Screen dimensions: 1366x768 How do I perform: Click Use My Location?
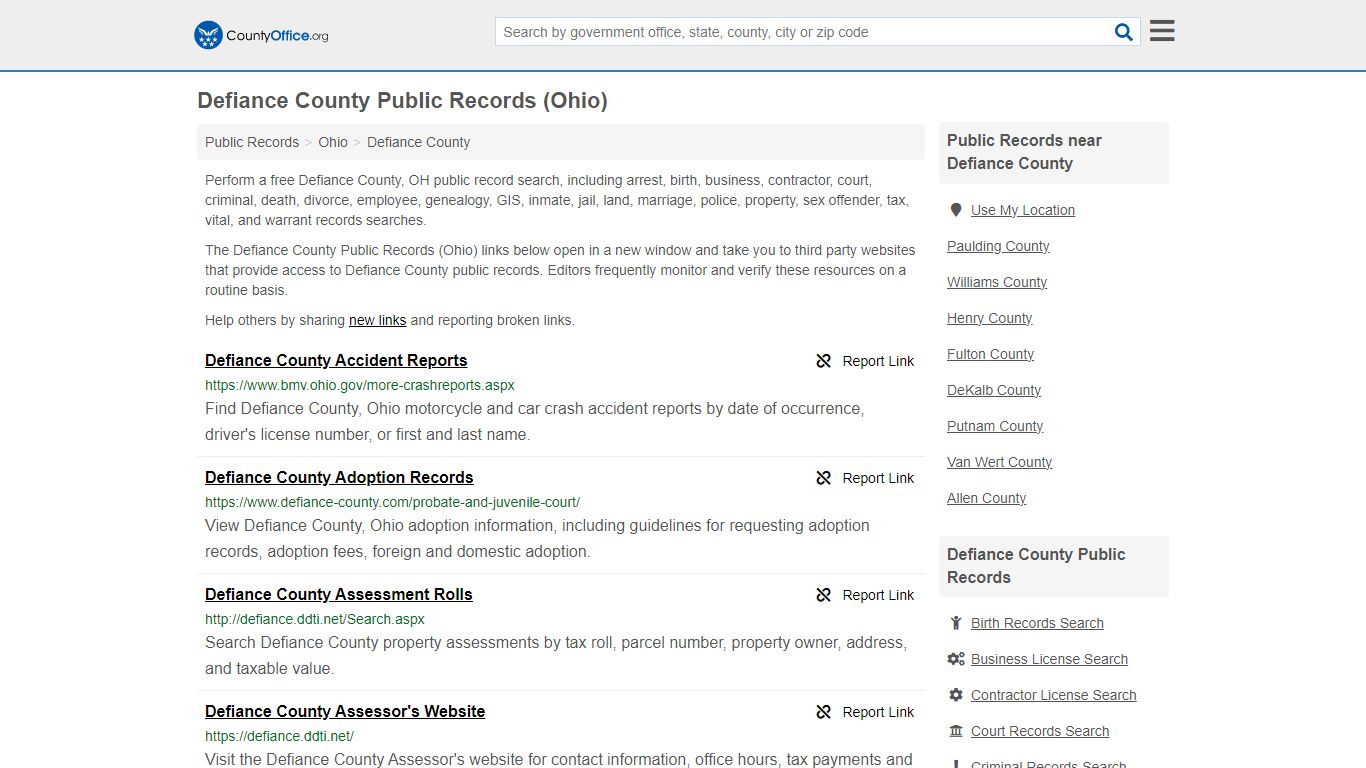[1023, 210]
